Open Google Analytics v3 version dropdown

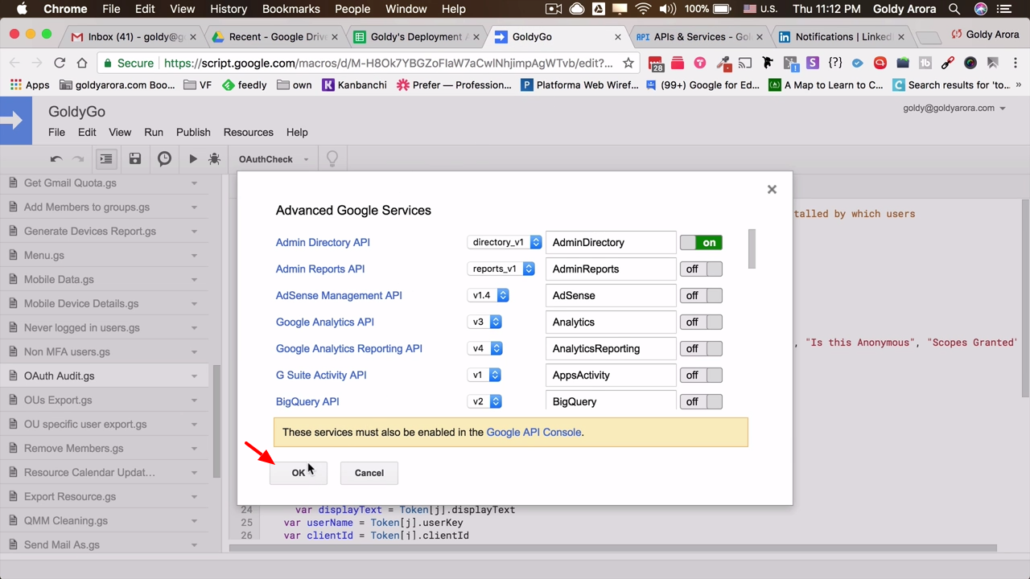point(484,322)
